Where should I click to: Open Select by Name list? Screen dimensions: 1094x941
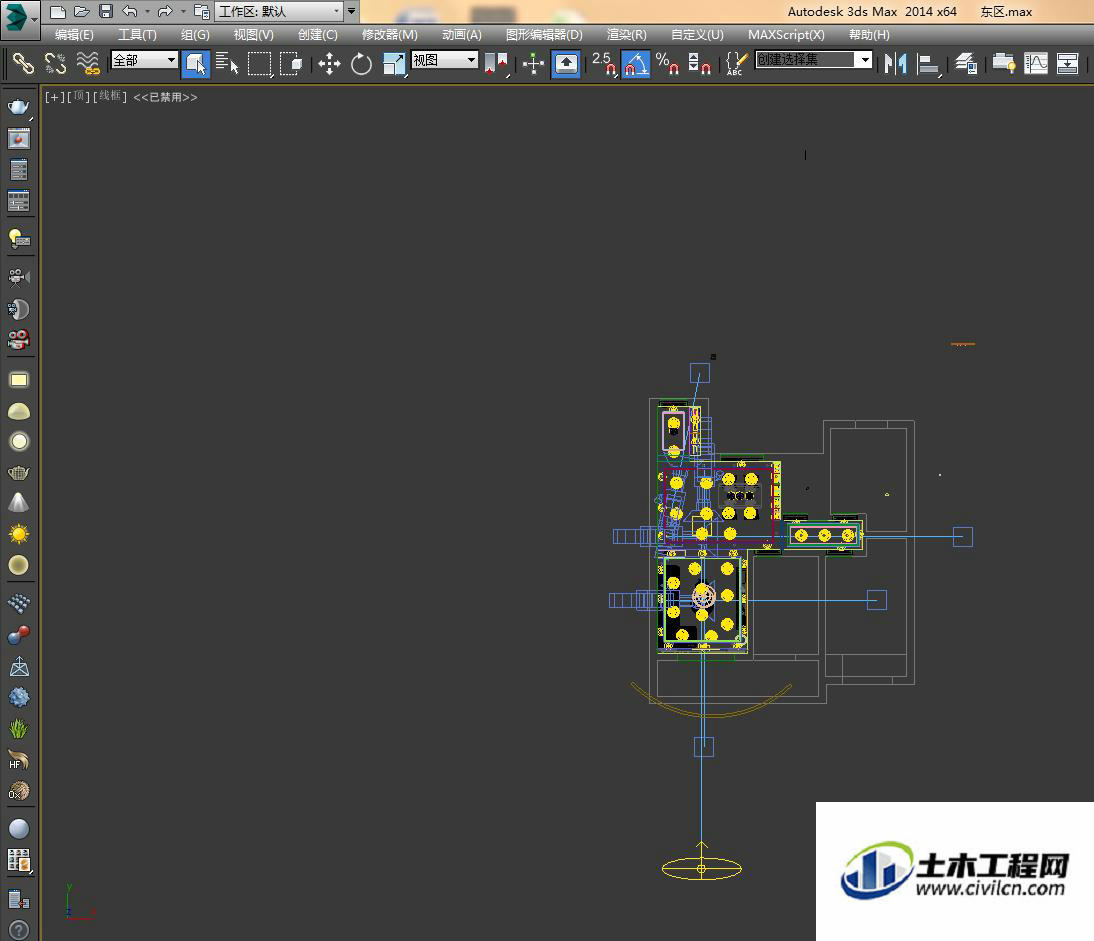[227, 63]
